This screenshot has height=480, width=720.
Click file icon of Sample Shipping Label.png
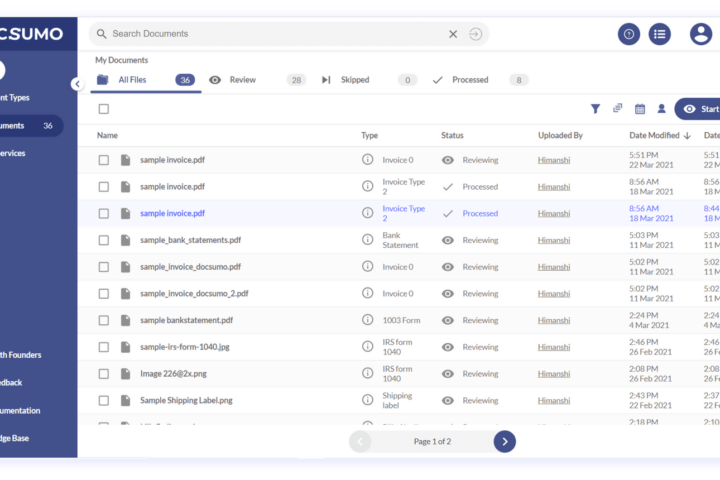(x=125, y=400)
